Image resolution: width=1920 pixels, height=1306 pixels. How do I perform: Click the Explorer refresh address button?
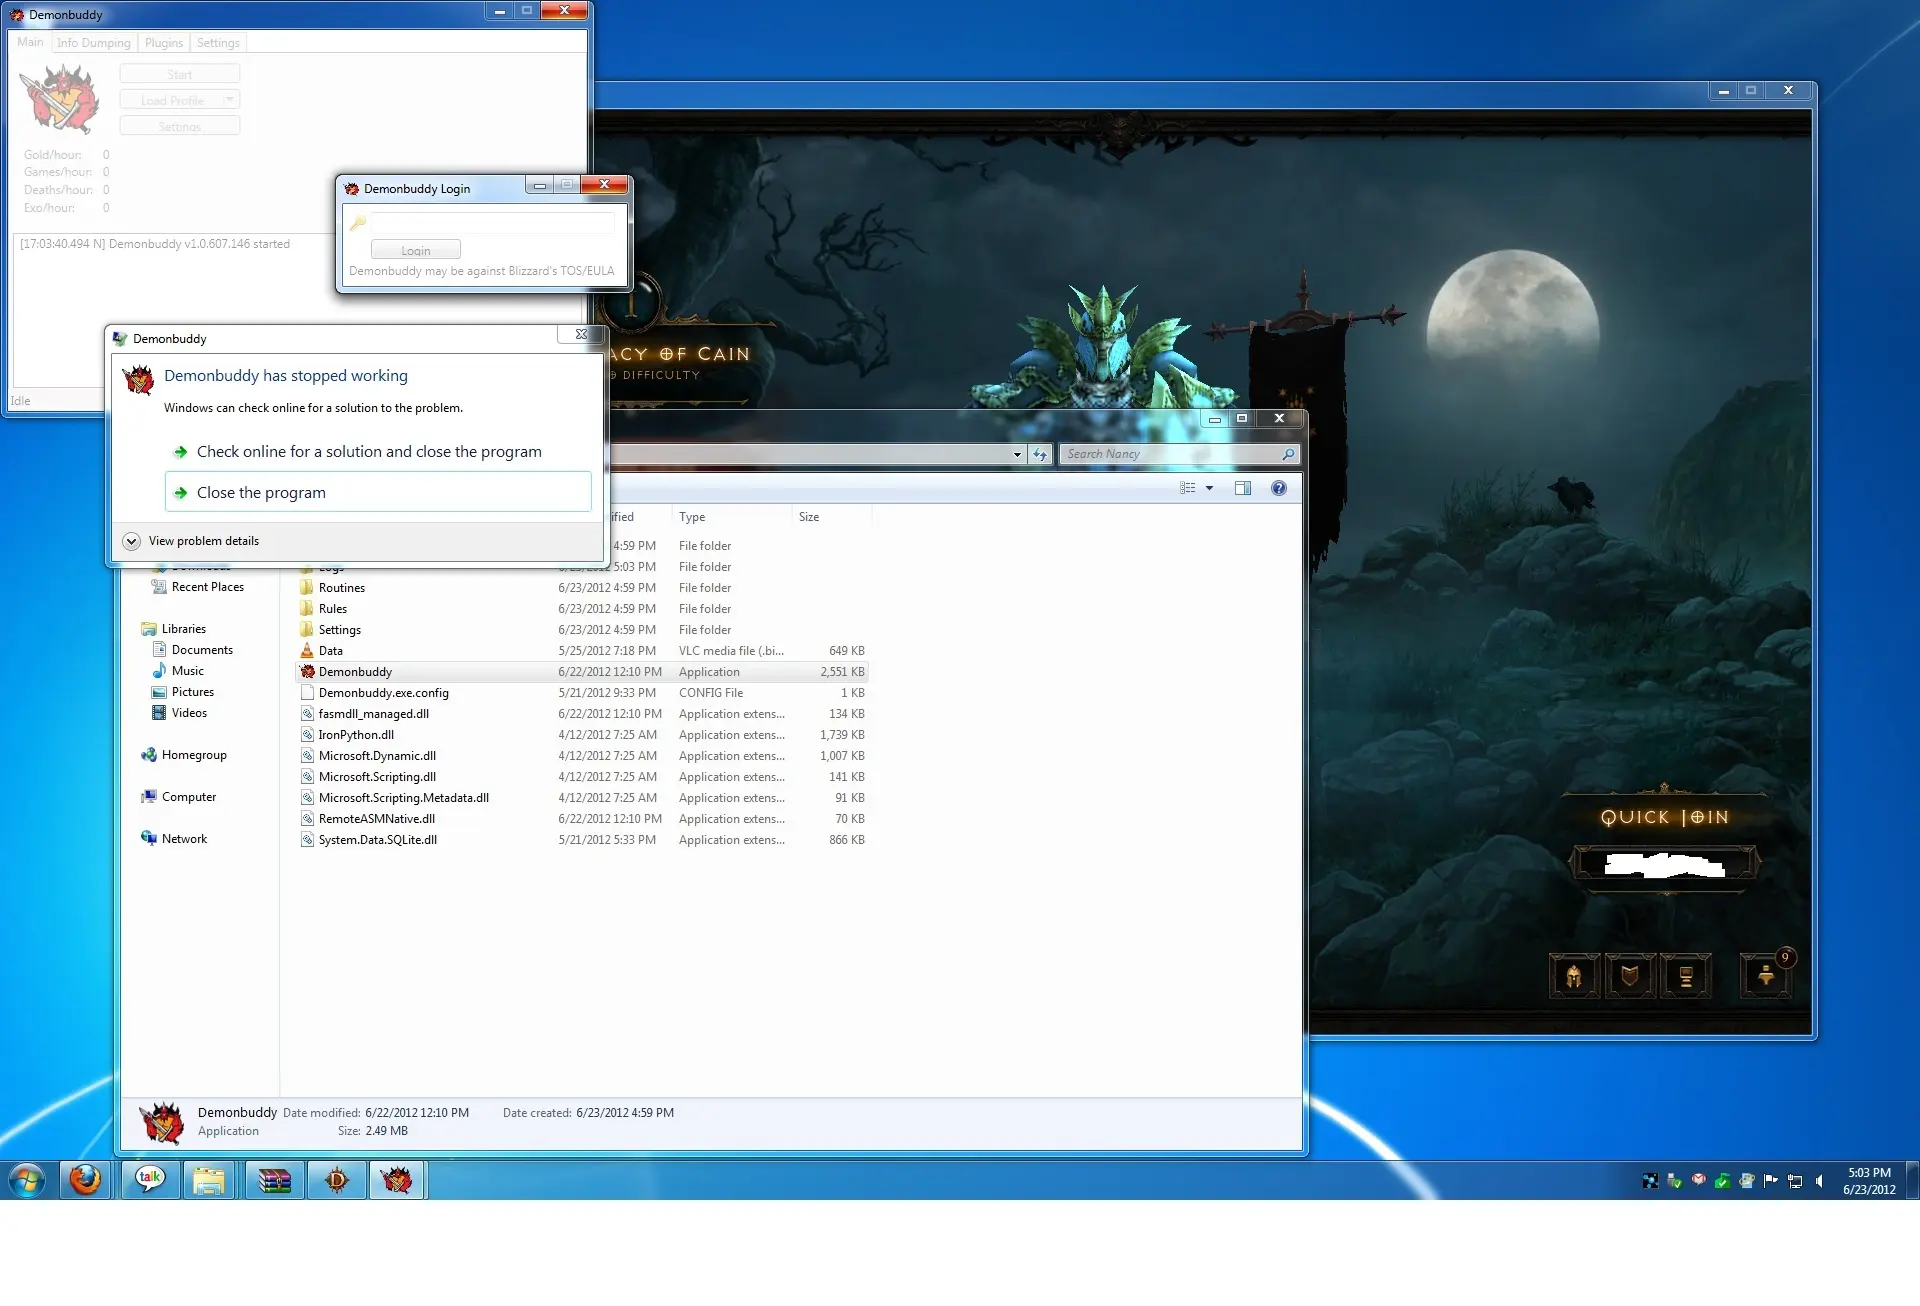click(x=1040, y=454)
